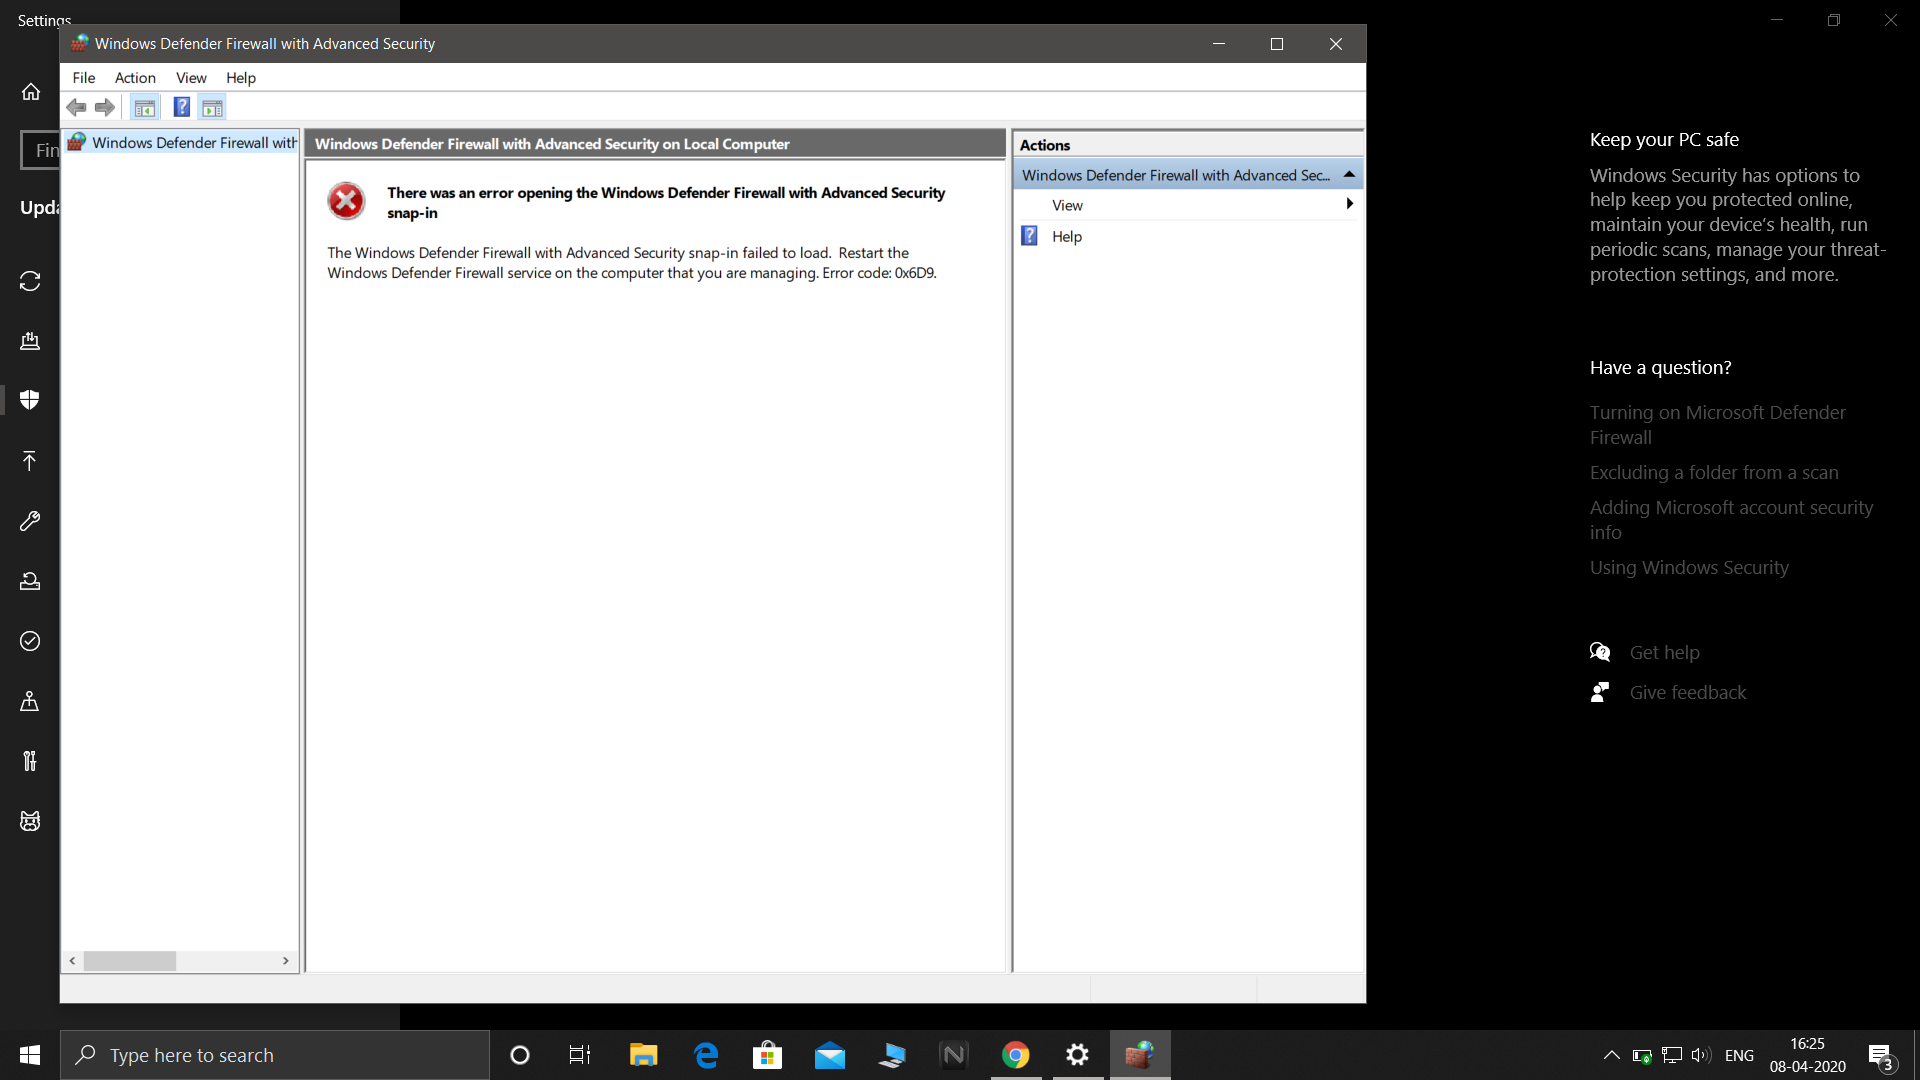Click the battery icon in system tray
Image resolution: width=1920 pixels, height=1080 pixels.
(x=1642, y=1055)
